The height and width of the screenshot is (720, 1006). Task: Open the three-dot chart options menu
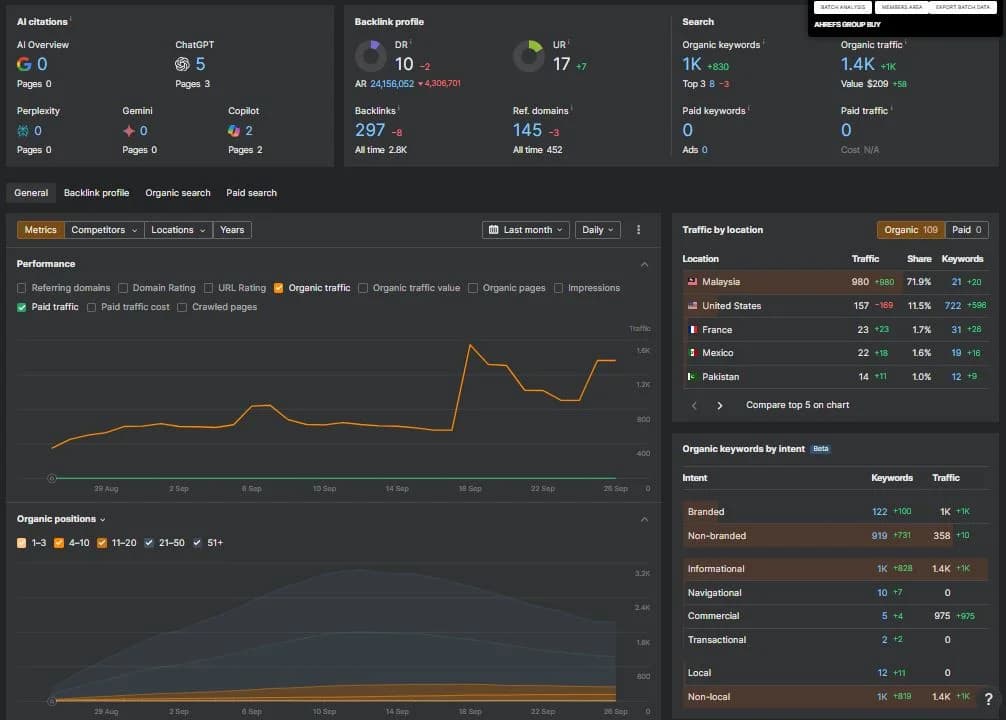pyautogui.click(x=638, y=230)
